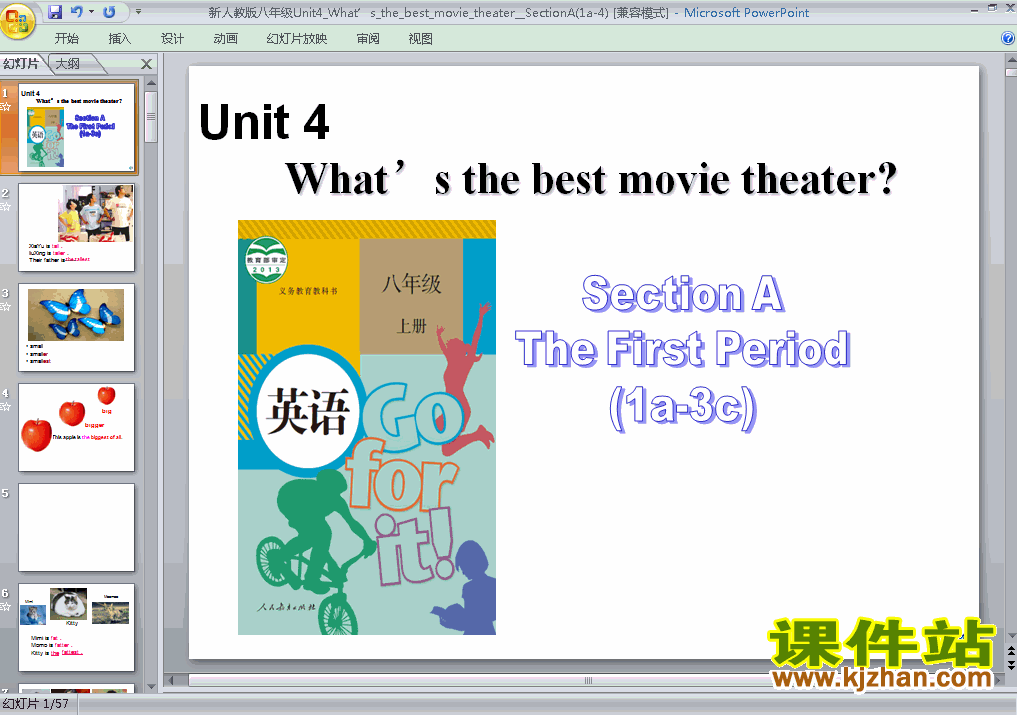Click the '幻灯片 1/57' status bar indicator
This screenshot has height=715, width=1017.
point(36,704)
